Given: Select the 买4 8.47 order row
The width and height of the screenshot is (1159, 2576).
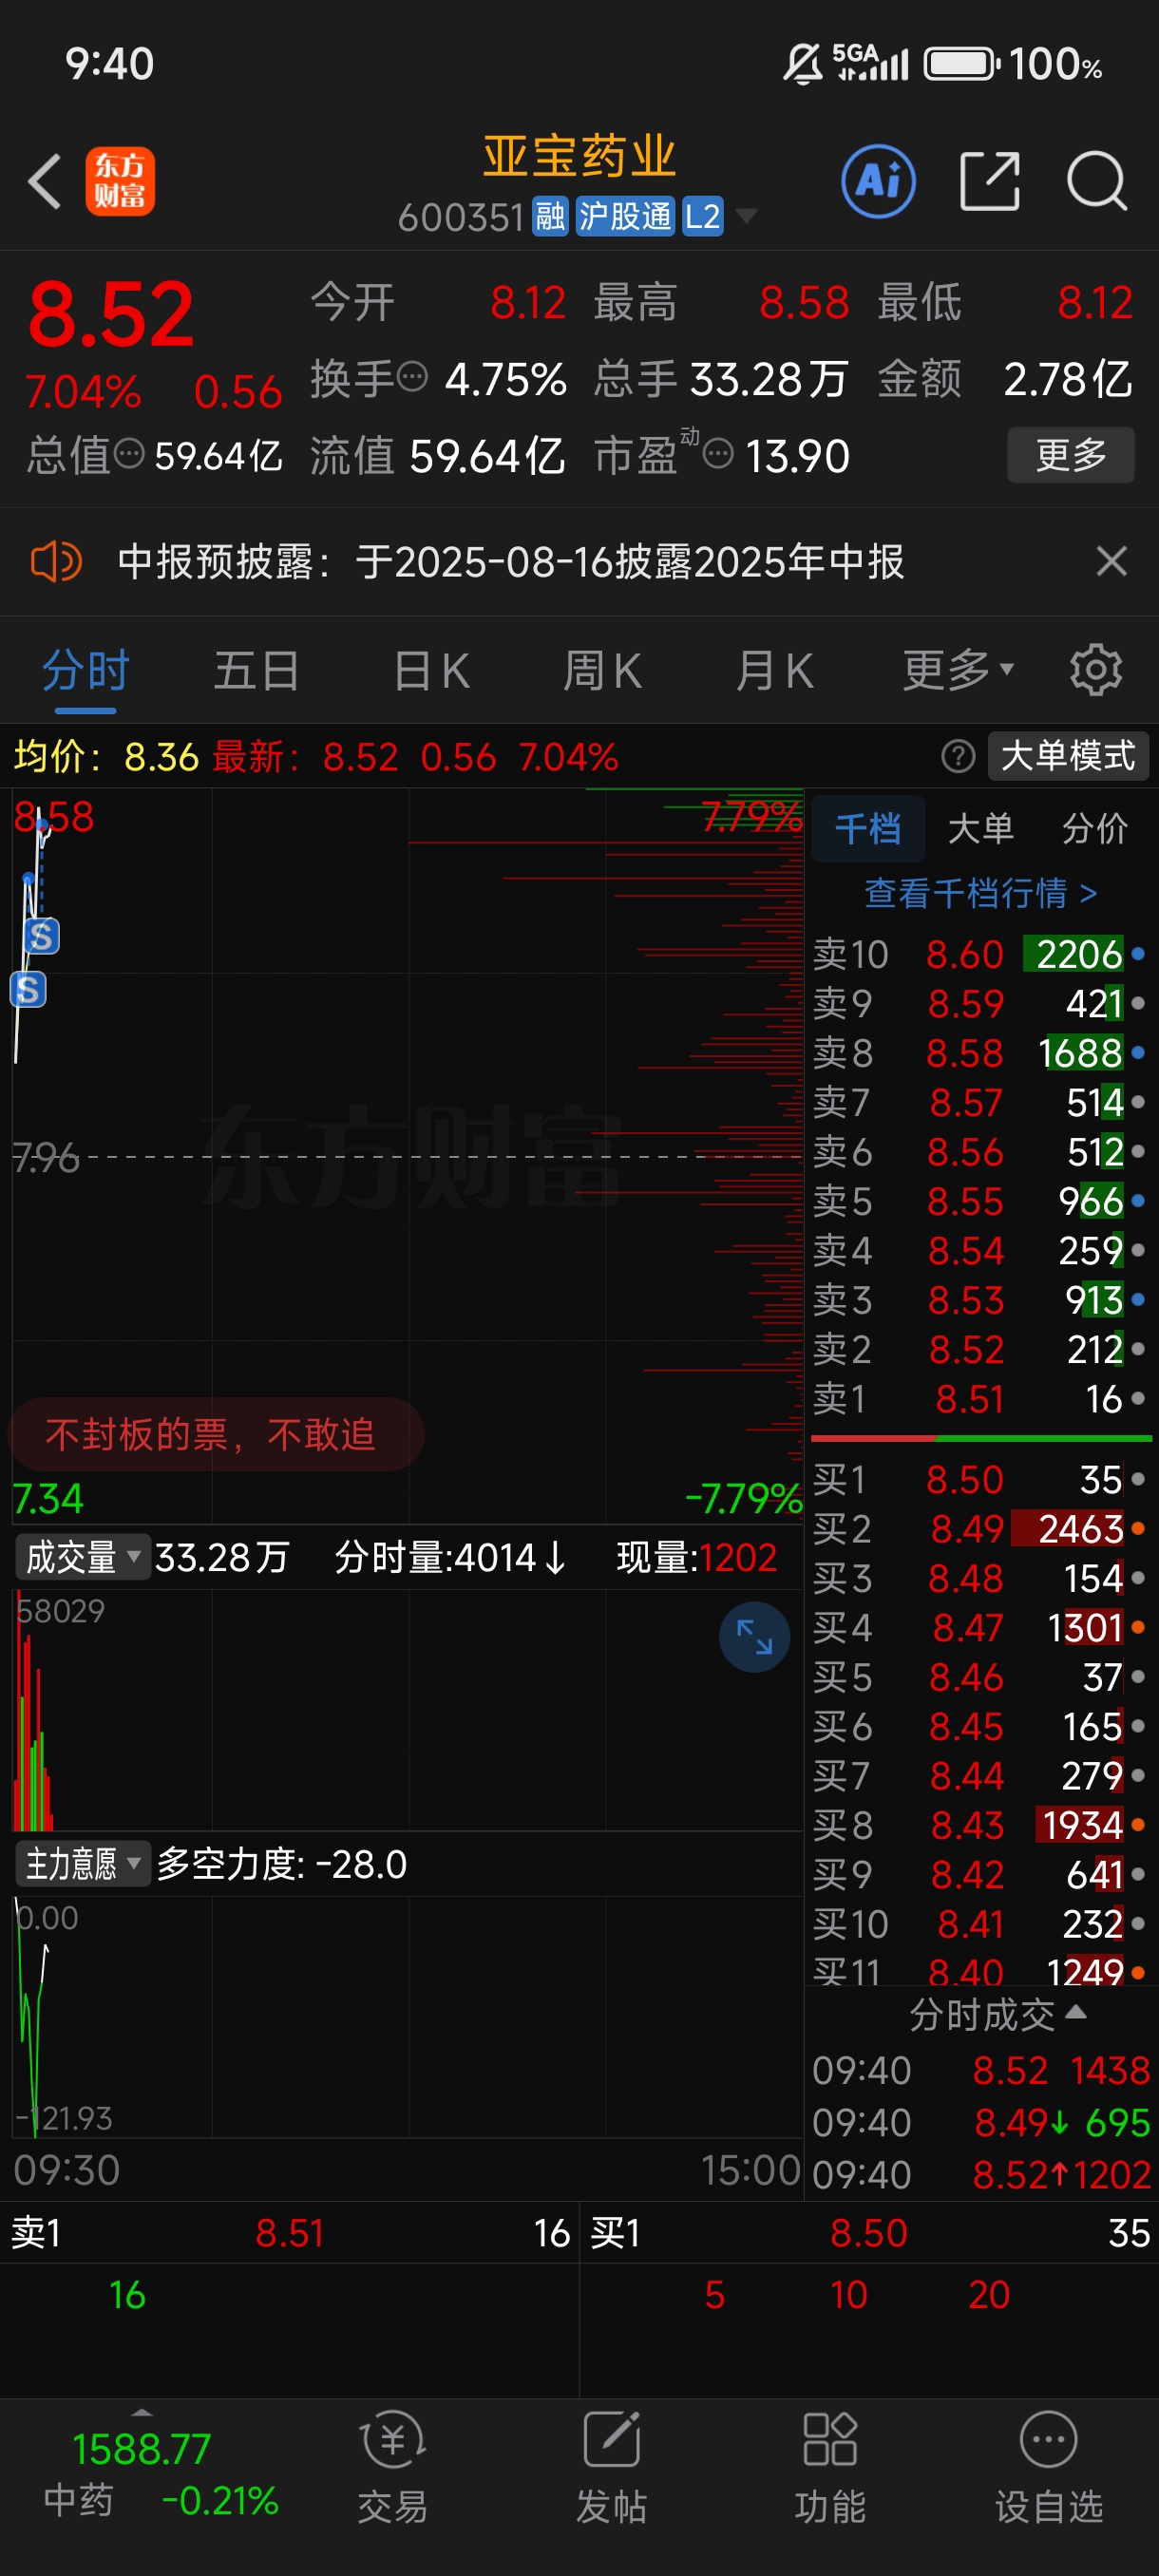Looking at the screenshot, I should tap(979, 1628).
